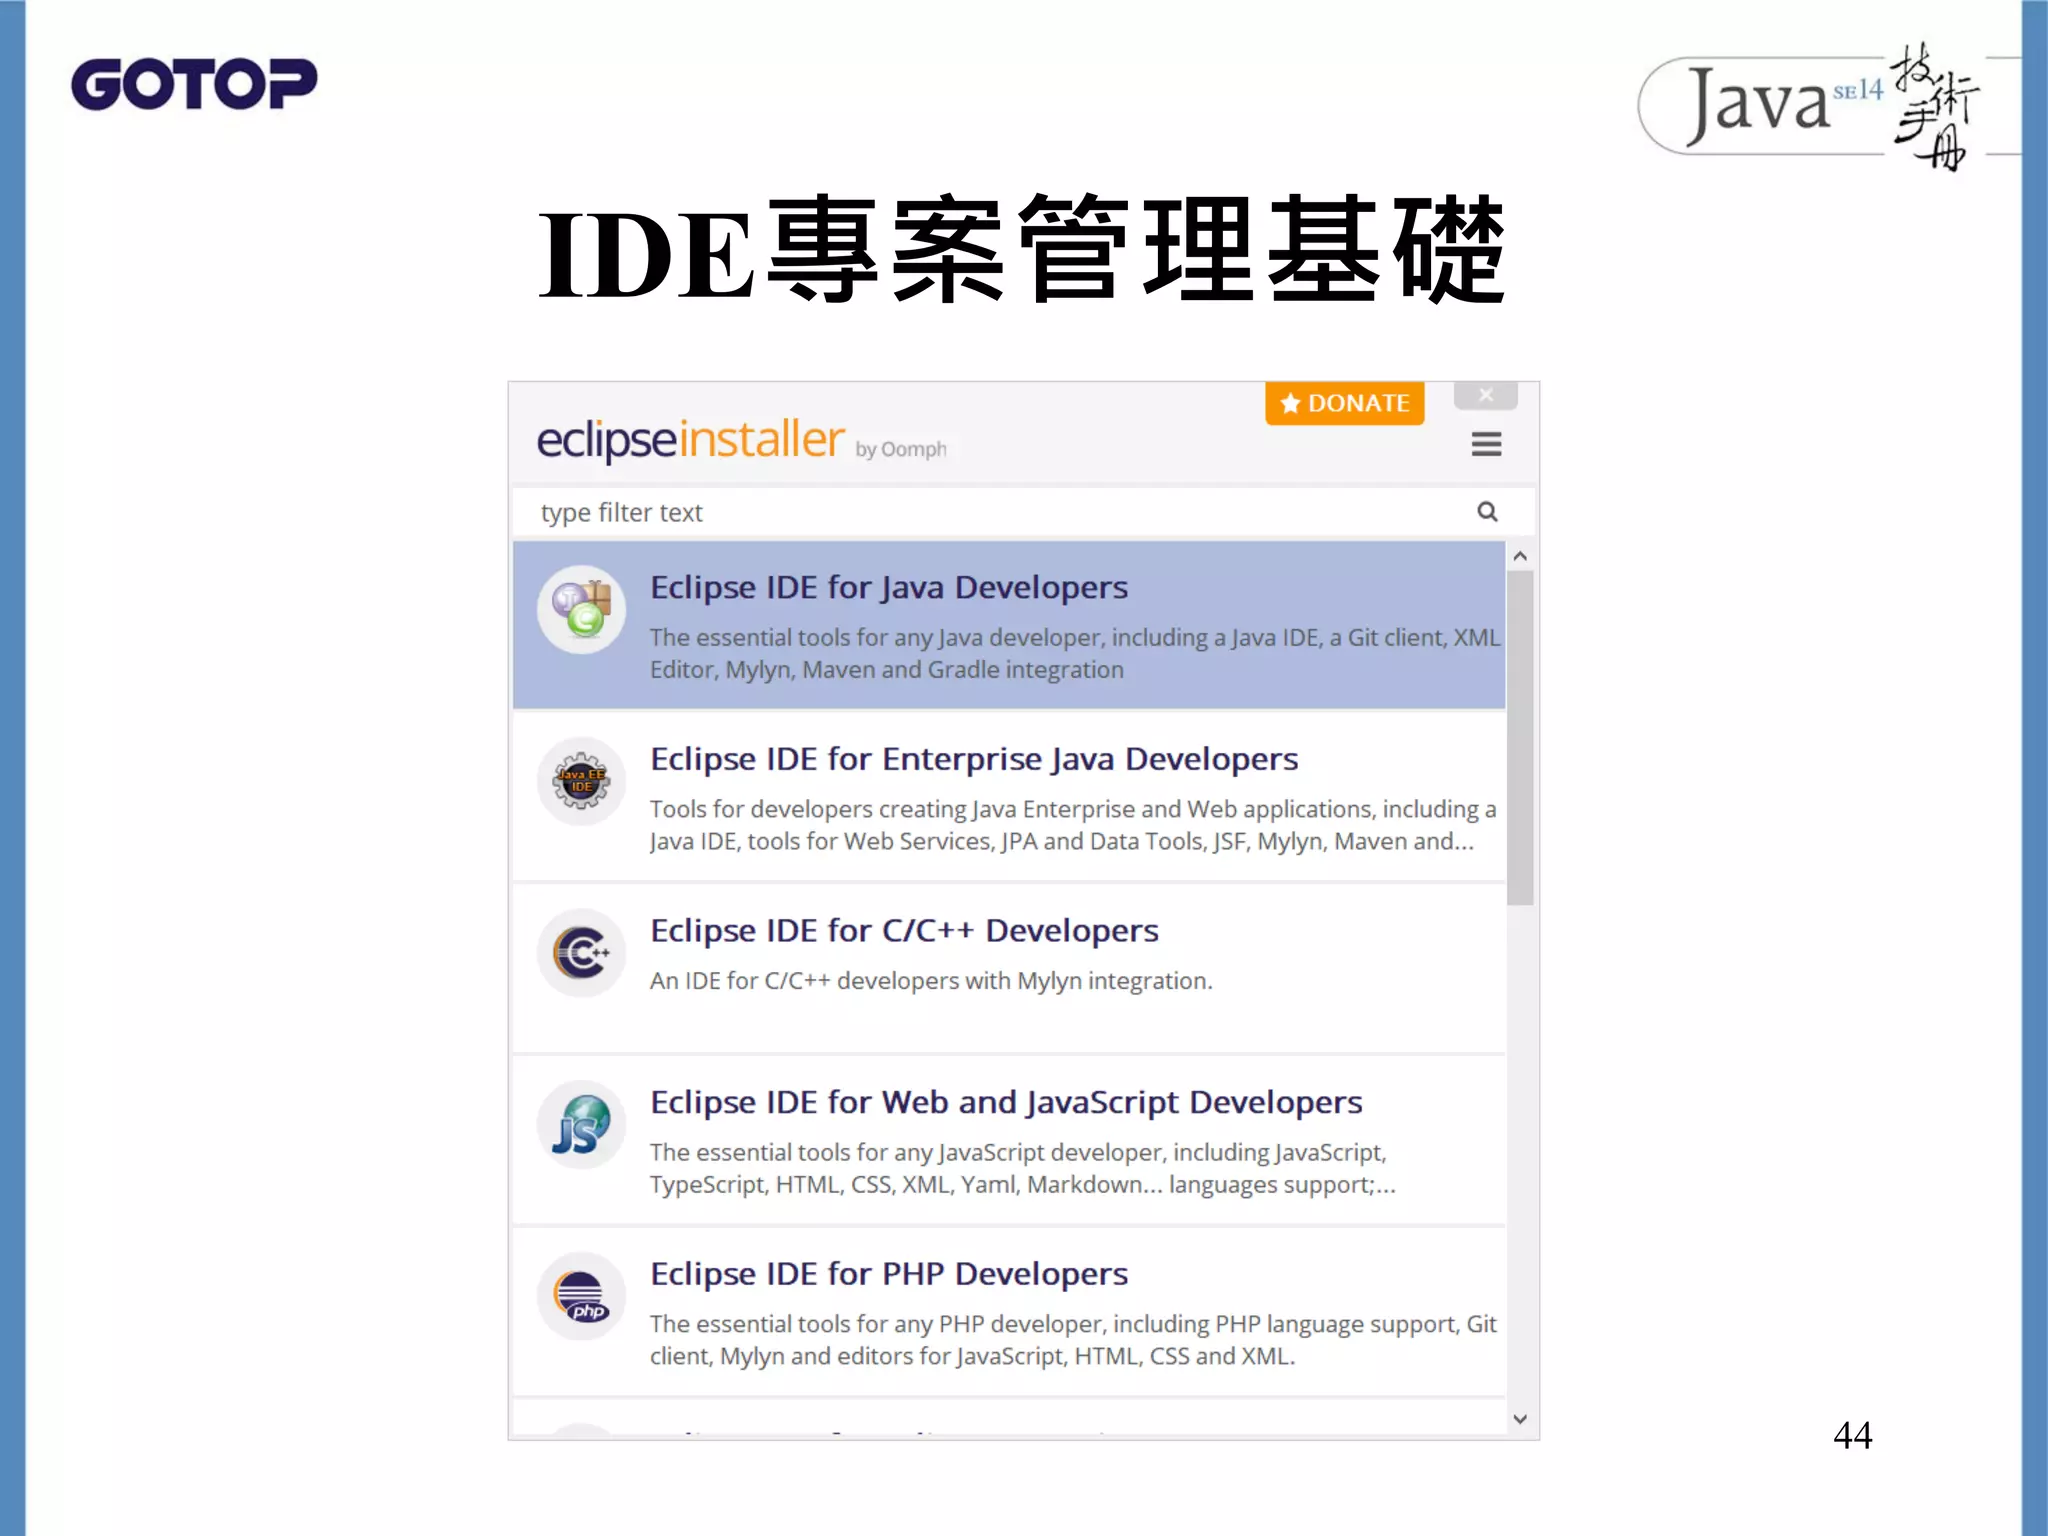Select Eclipse IDE for Web and JavaScript Developers
This screenshot has height=1536, width=2048.
click(1008, 1140)
